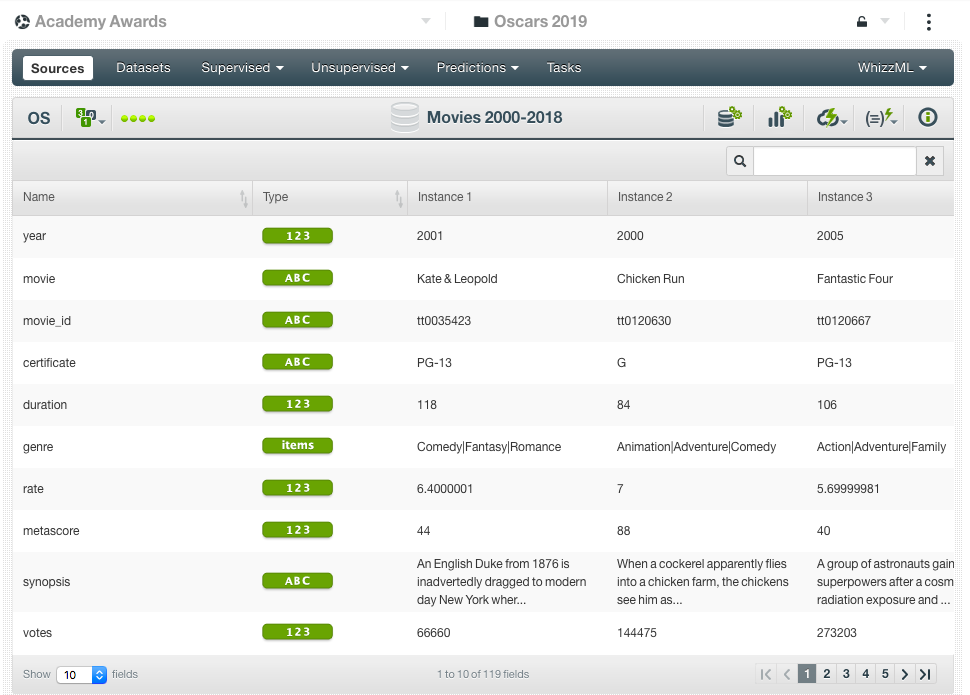The image size is (970, 695).
Task: Open the 1-click dataset icon
Action: [729, 117]
